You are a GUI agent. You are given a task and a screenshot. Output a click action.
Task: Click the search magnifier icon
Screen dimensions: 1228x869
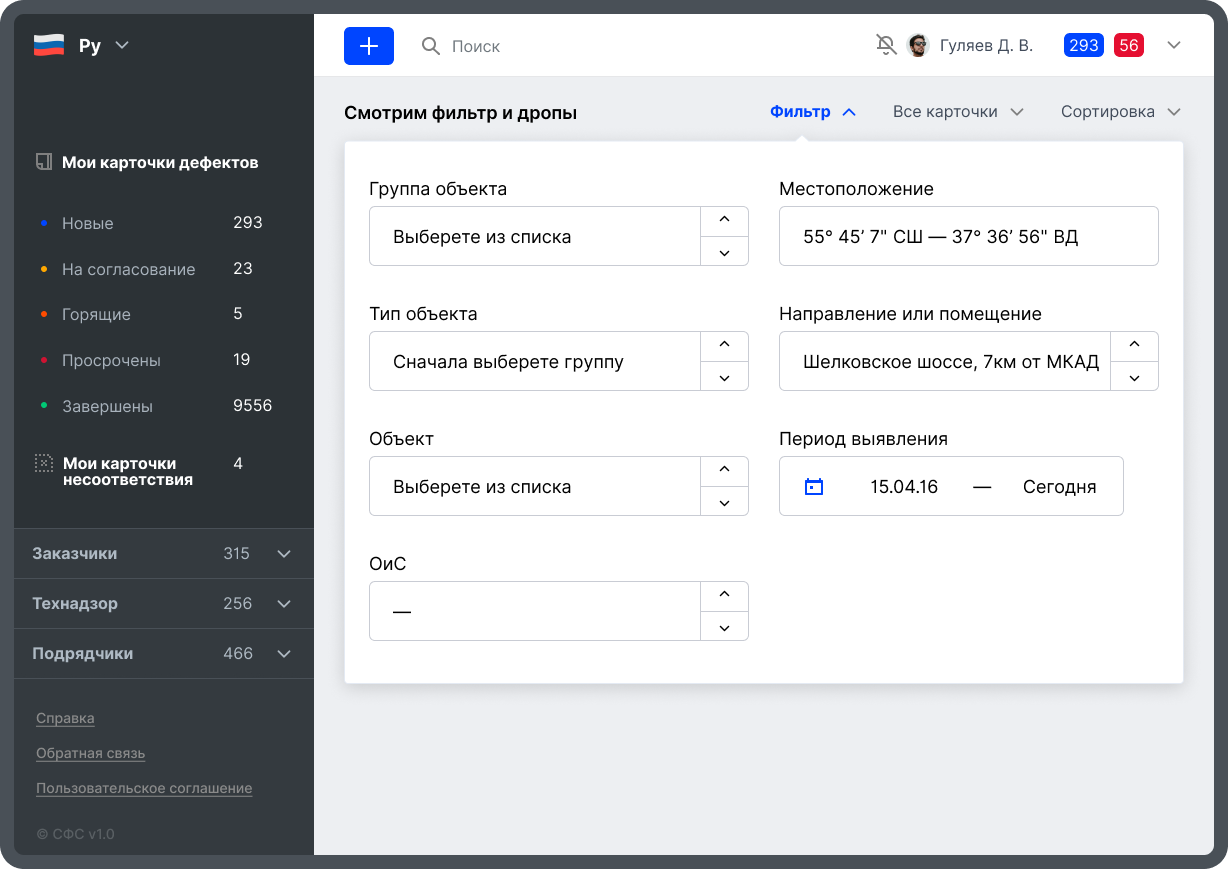tap(431, 46)
